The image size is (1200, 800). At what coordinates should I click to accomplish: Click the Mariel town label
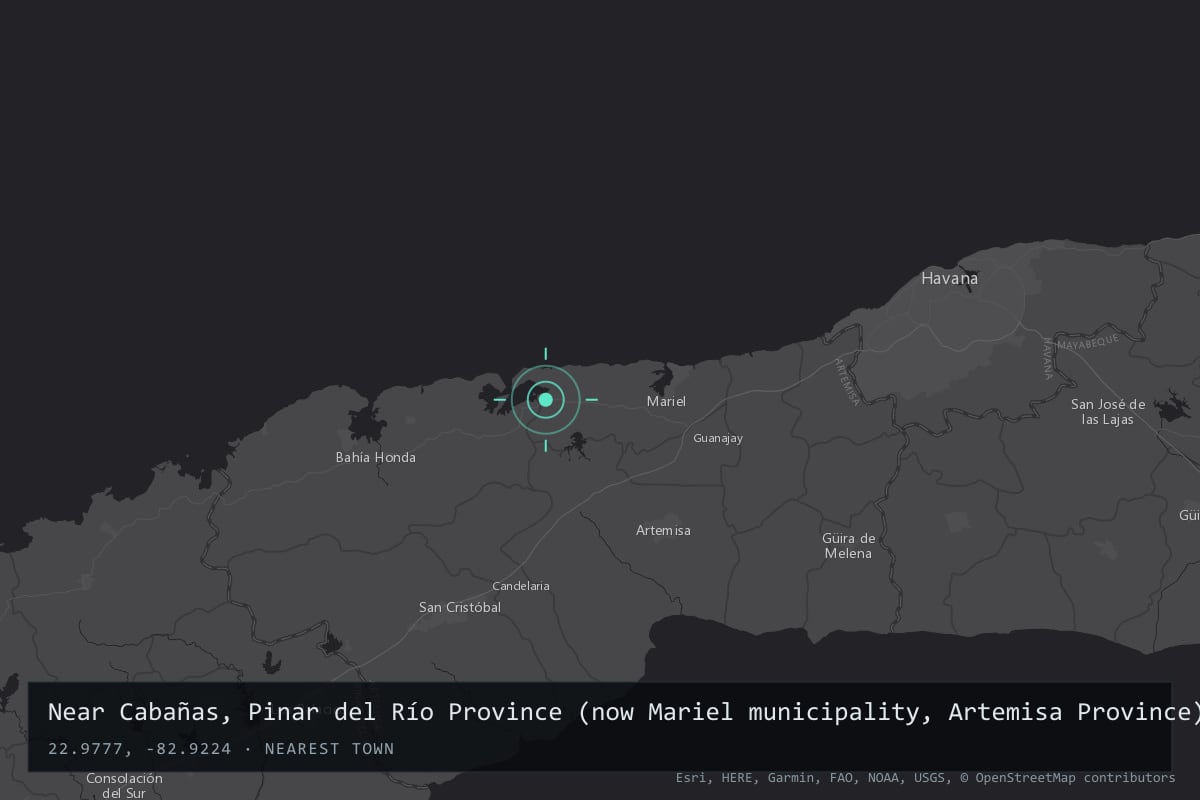pyautogui.click(x=666, y=401)
